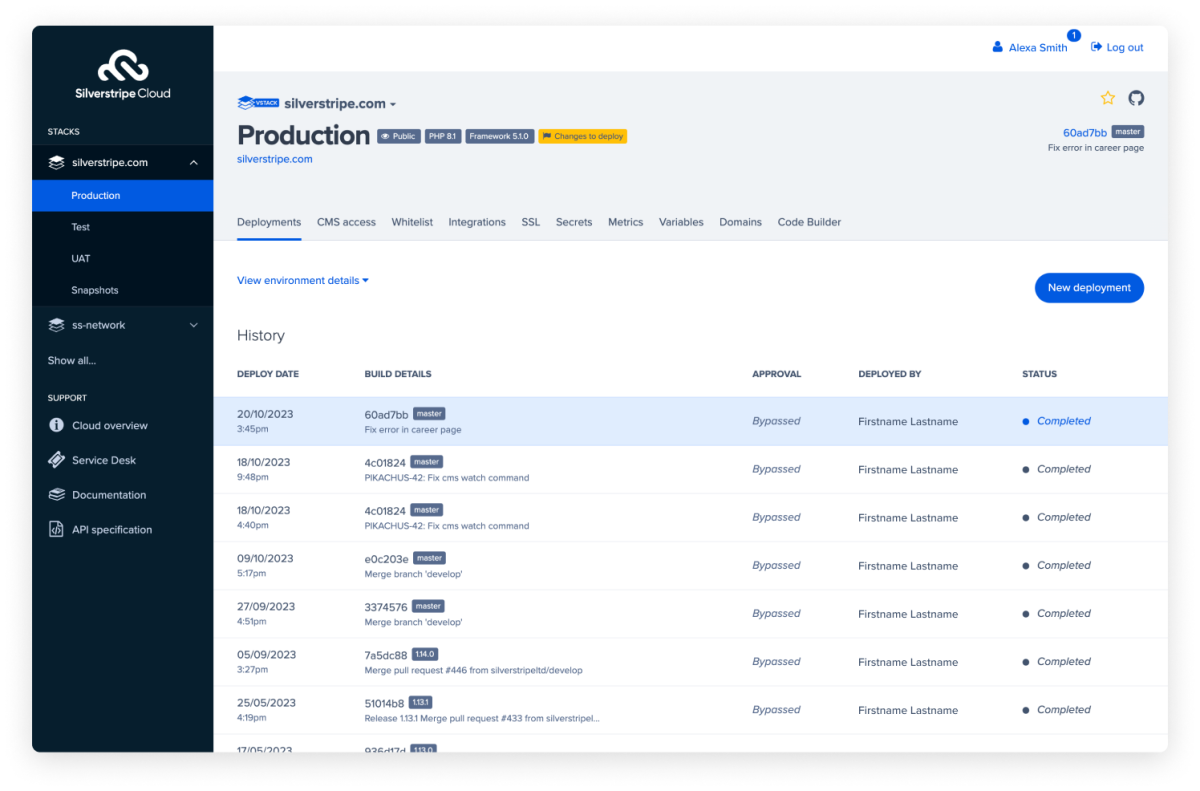1200x791 pixels.
Task: Switch to the Deployments tab
Action: 269,222
